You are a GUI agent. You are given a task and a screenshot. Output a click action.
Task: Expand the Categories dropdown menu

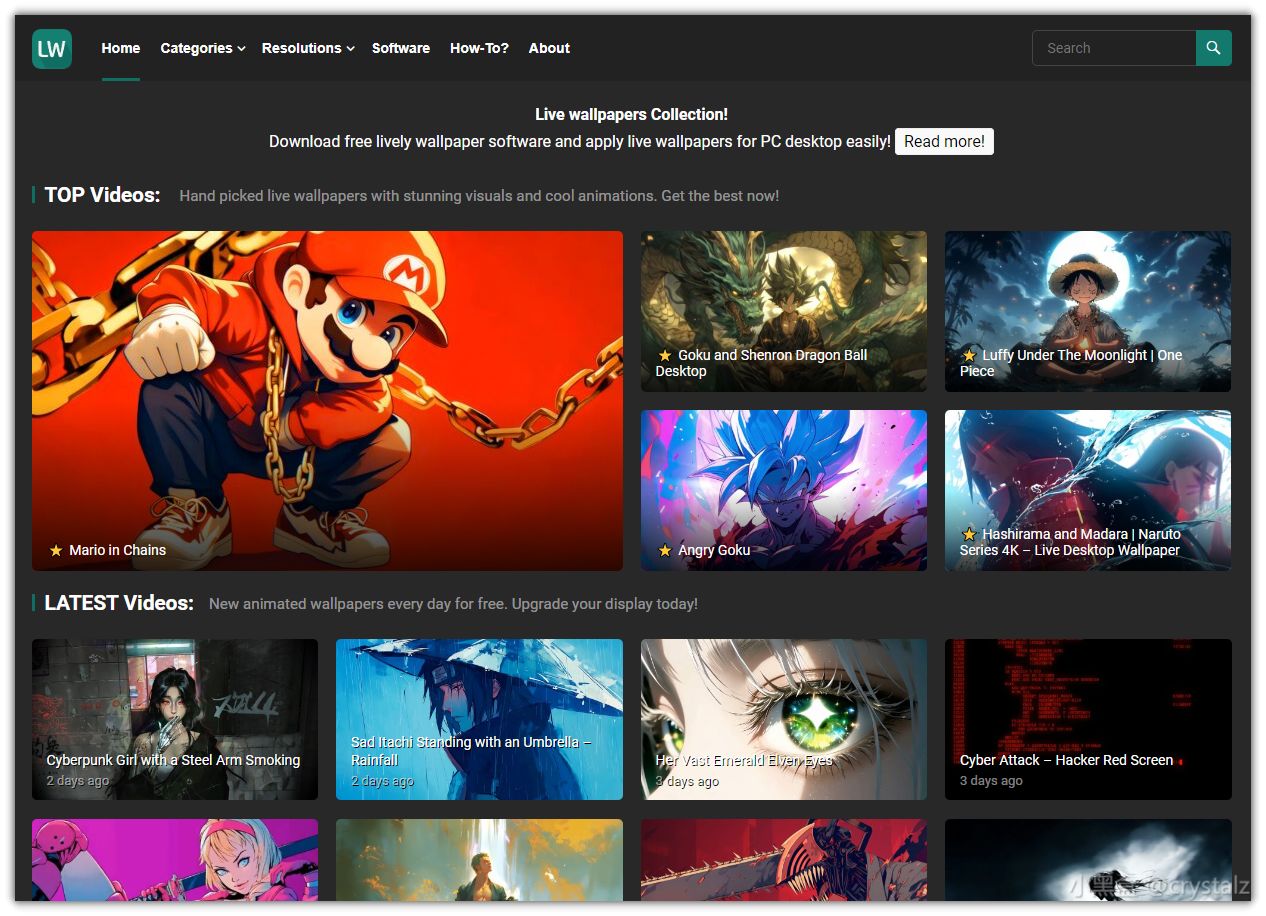(x=203, y=48)
